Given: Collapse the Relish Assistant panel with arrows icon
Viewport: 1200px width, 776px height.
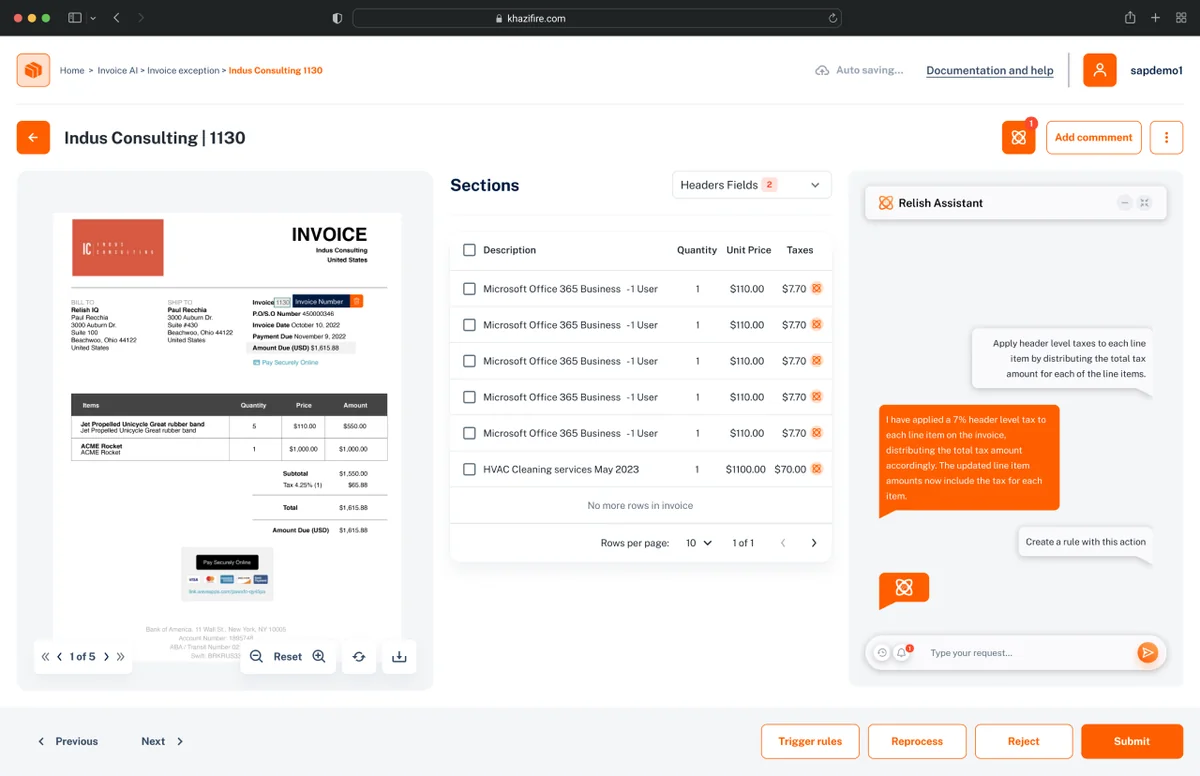Looking at the screenshot, I should point(1145,203).
